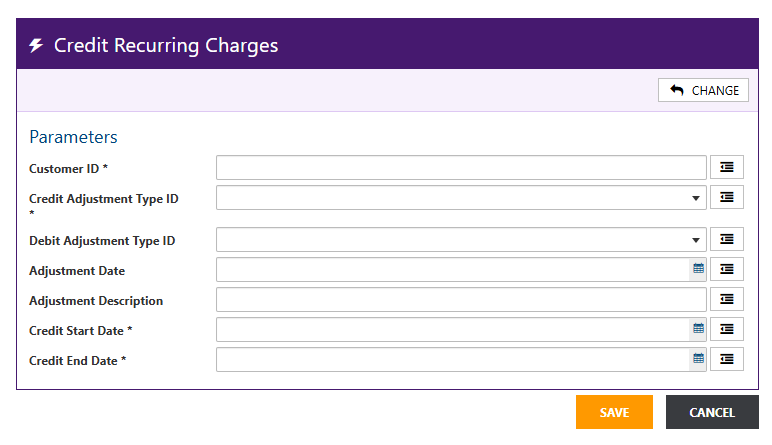Focus the Customer ID text field
The height and width of the screenshot is (445, 772).
461,168
